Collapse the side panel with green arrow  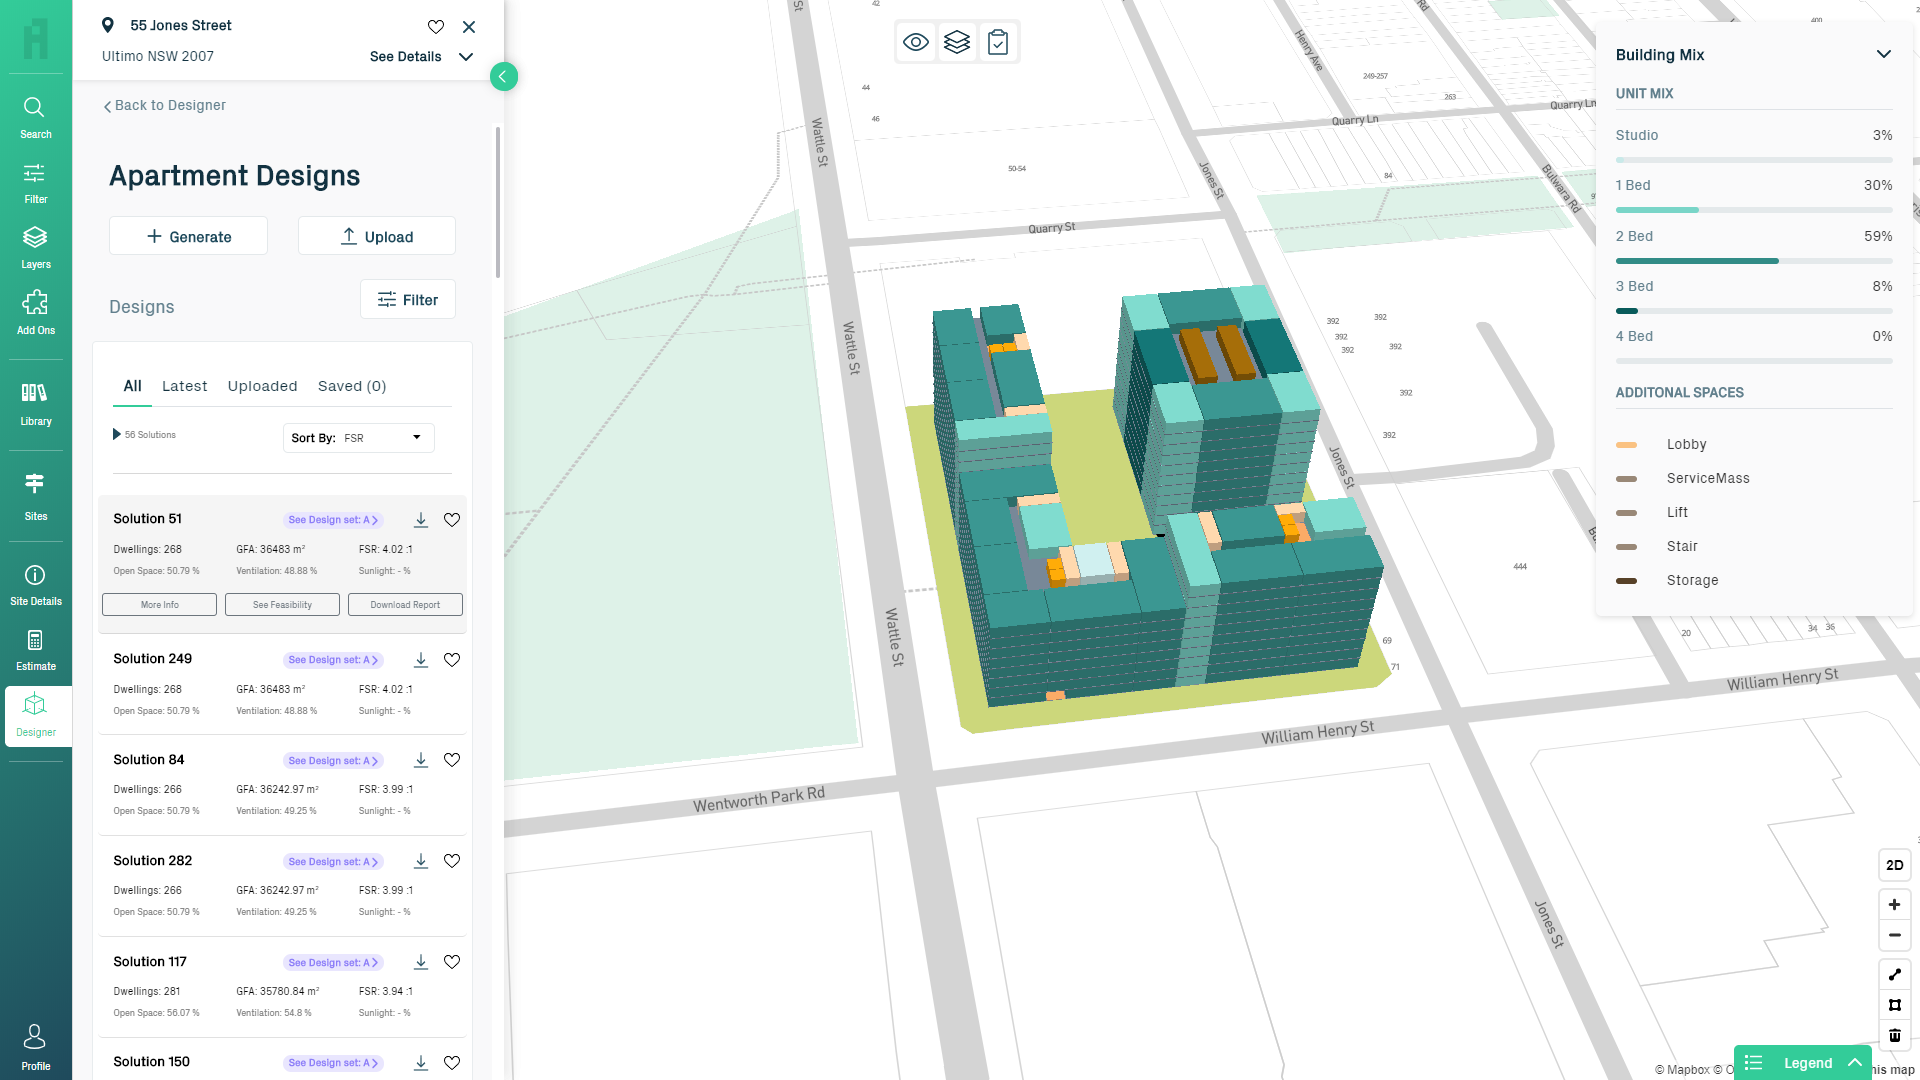(x=504, y=77)
